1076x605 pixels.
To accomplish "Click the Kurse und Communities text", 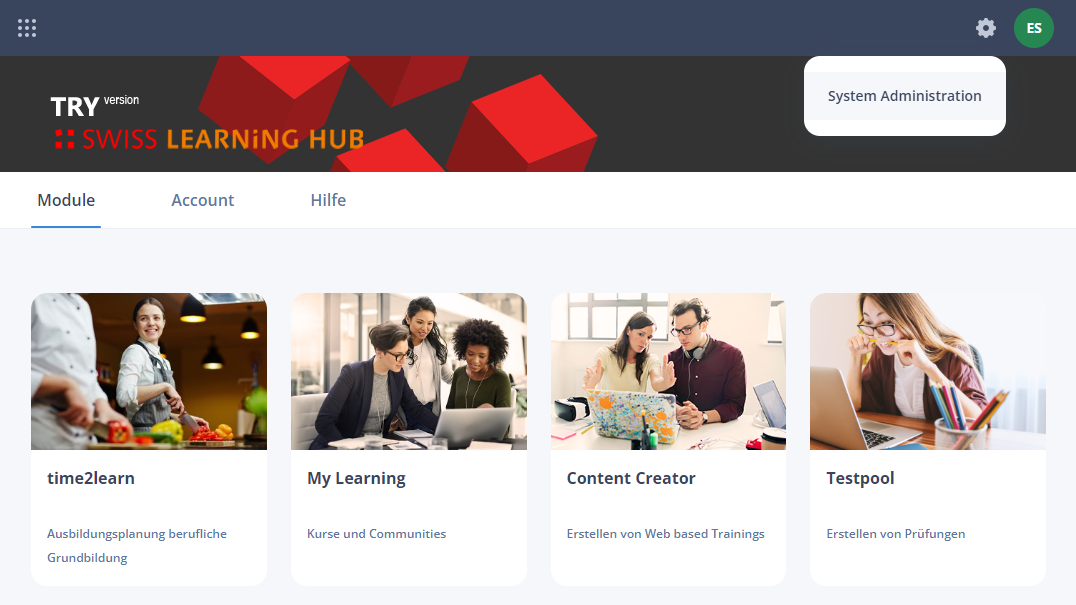I will (376, 534).
